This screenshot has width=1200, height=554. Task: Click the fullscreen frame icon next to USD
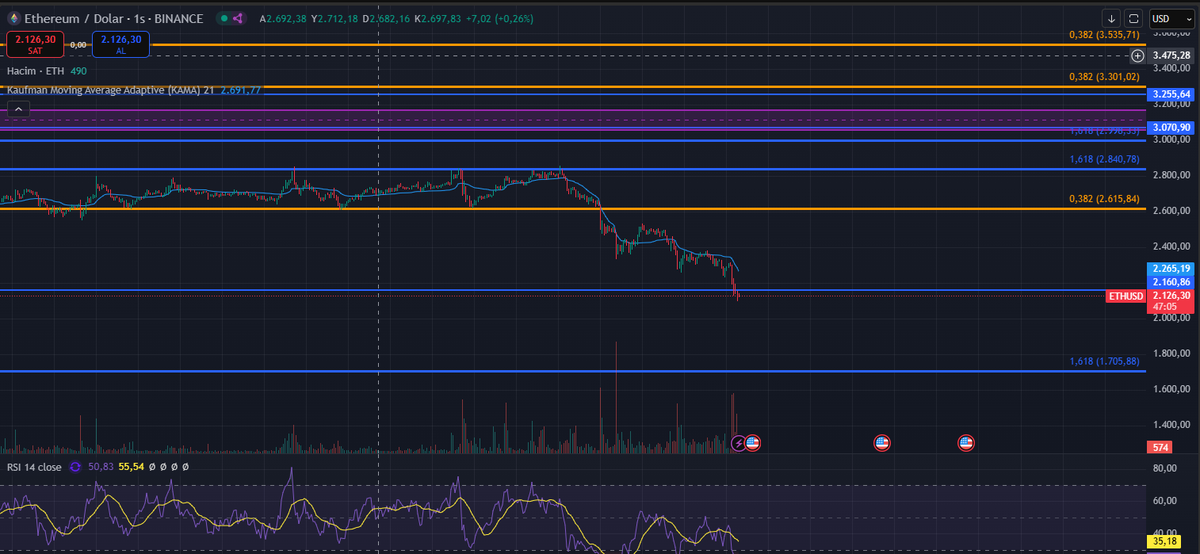[1134, 18]
